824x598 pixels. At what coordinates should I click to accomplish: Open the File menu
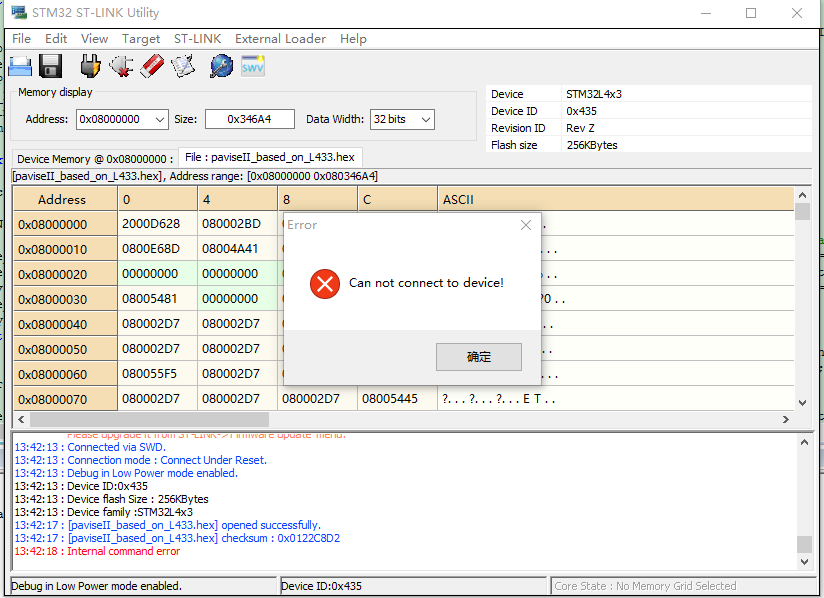(x=22, y=39)
